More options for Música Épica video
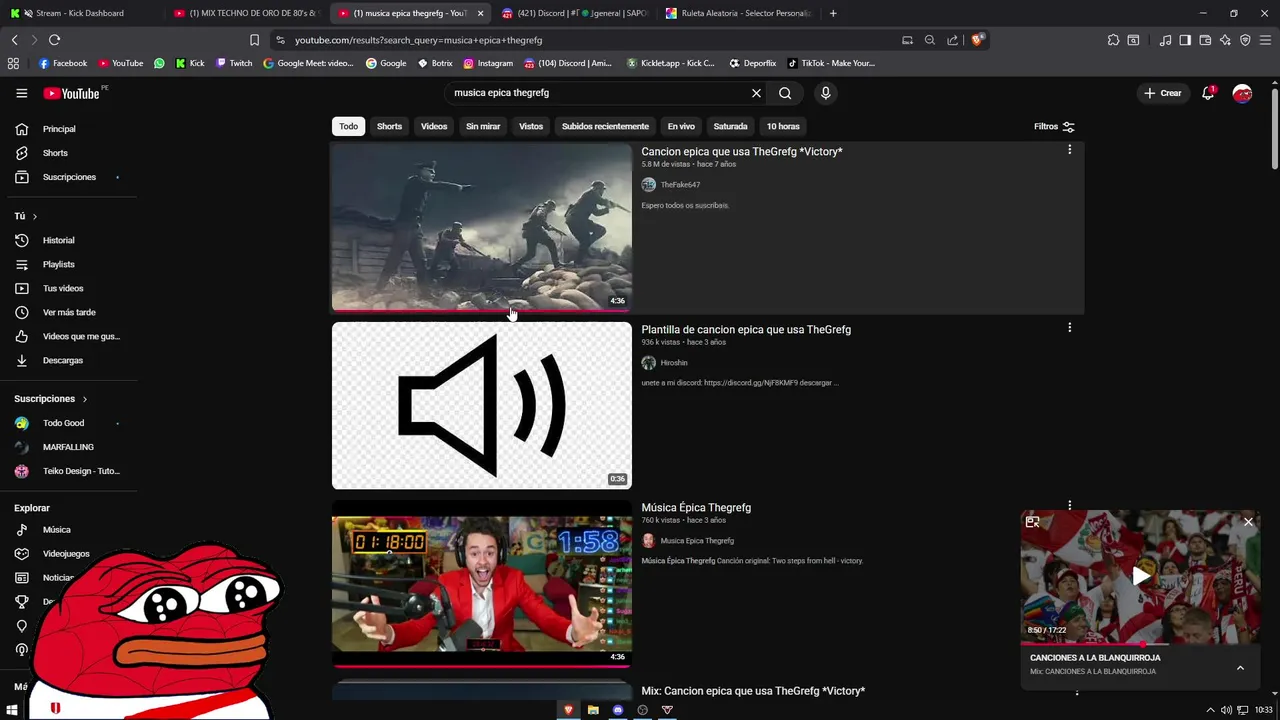The image size is (1280, 720). 1069,506
